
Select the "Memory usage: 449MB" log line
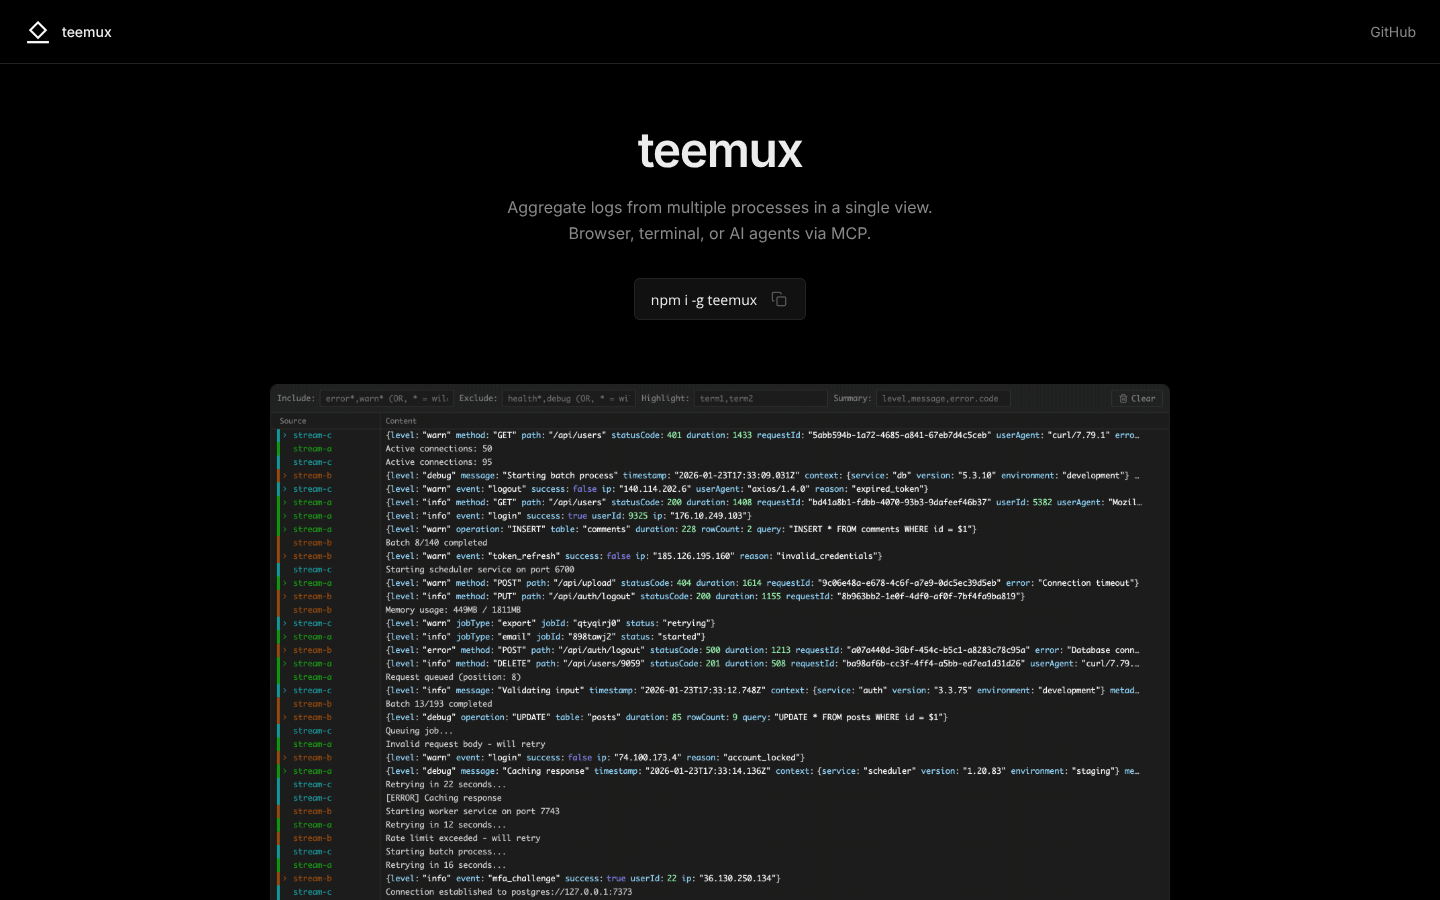(x=453, y=610)
